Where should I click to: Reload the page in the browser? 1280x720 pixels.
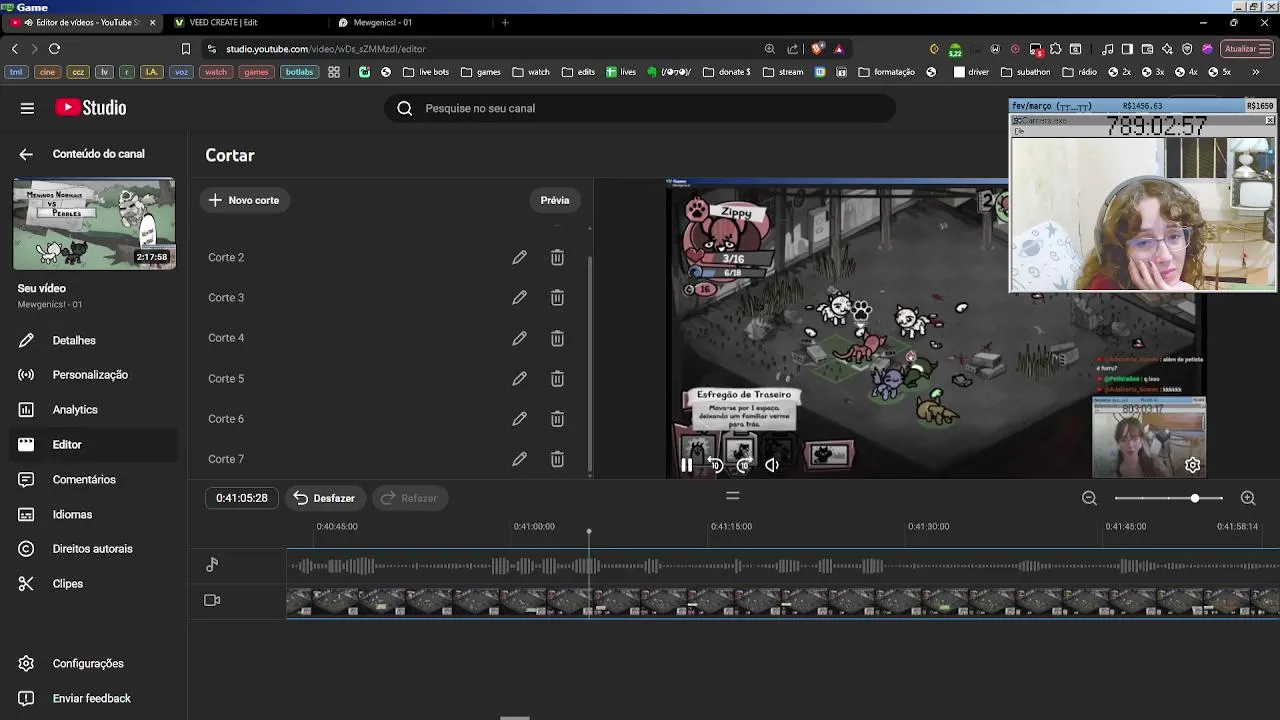coord(54,48)
